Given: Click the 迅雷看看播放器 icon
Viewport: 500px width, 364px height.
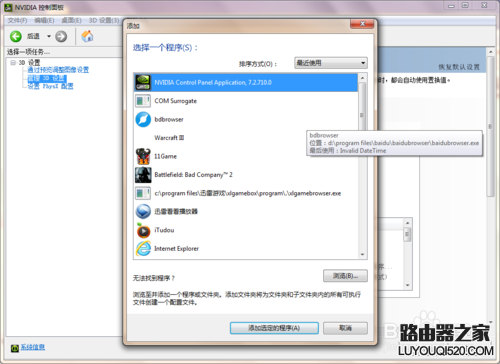Looking at the screenshot, I should pos(143,211).
